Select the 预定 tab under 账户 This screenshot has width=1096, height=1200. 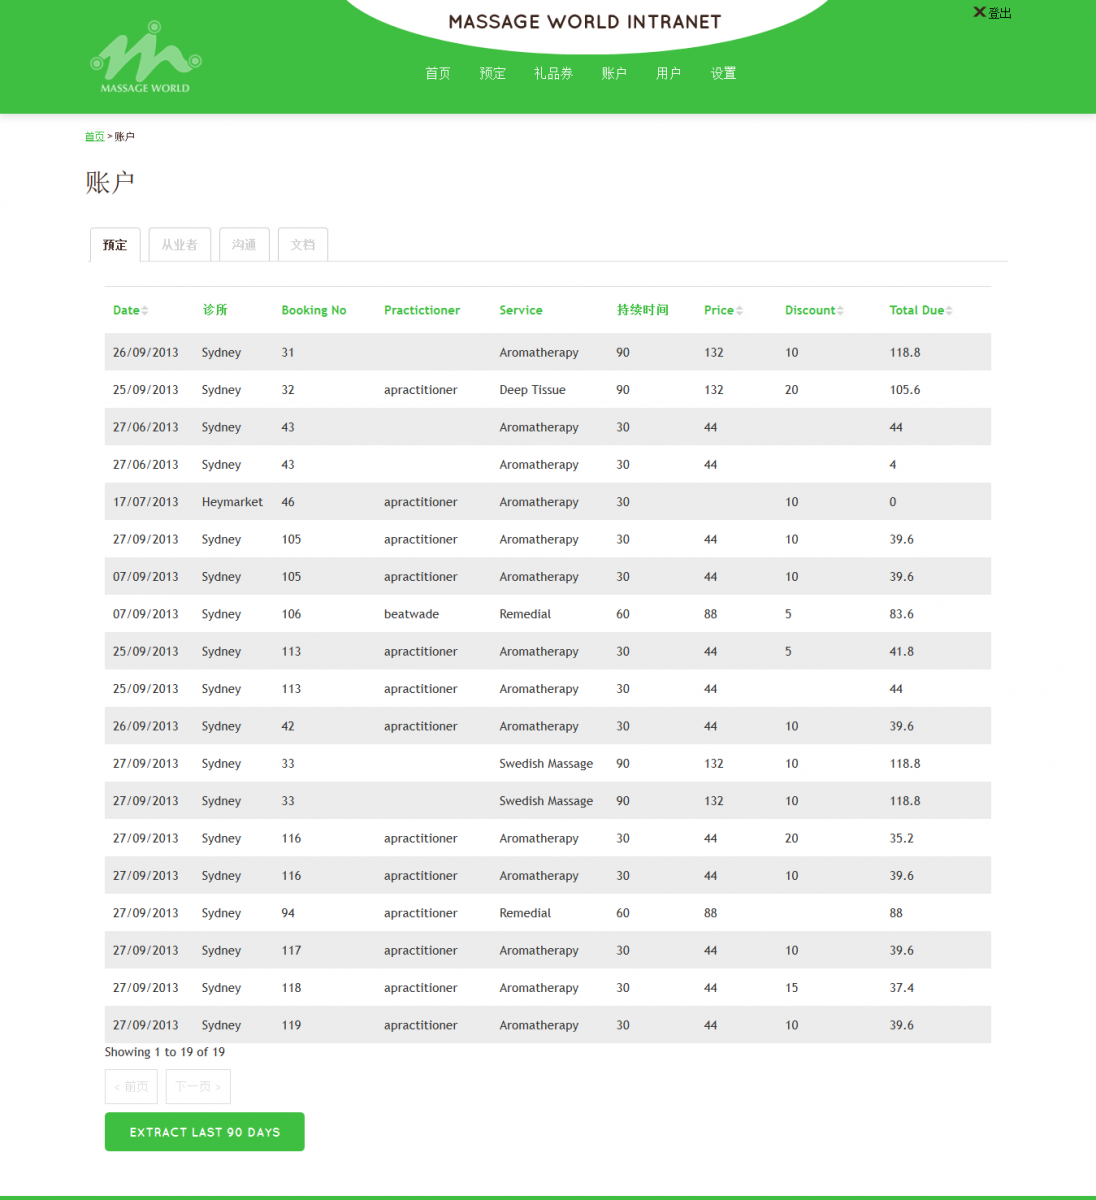115,245
